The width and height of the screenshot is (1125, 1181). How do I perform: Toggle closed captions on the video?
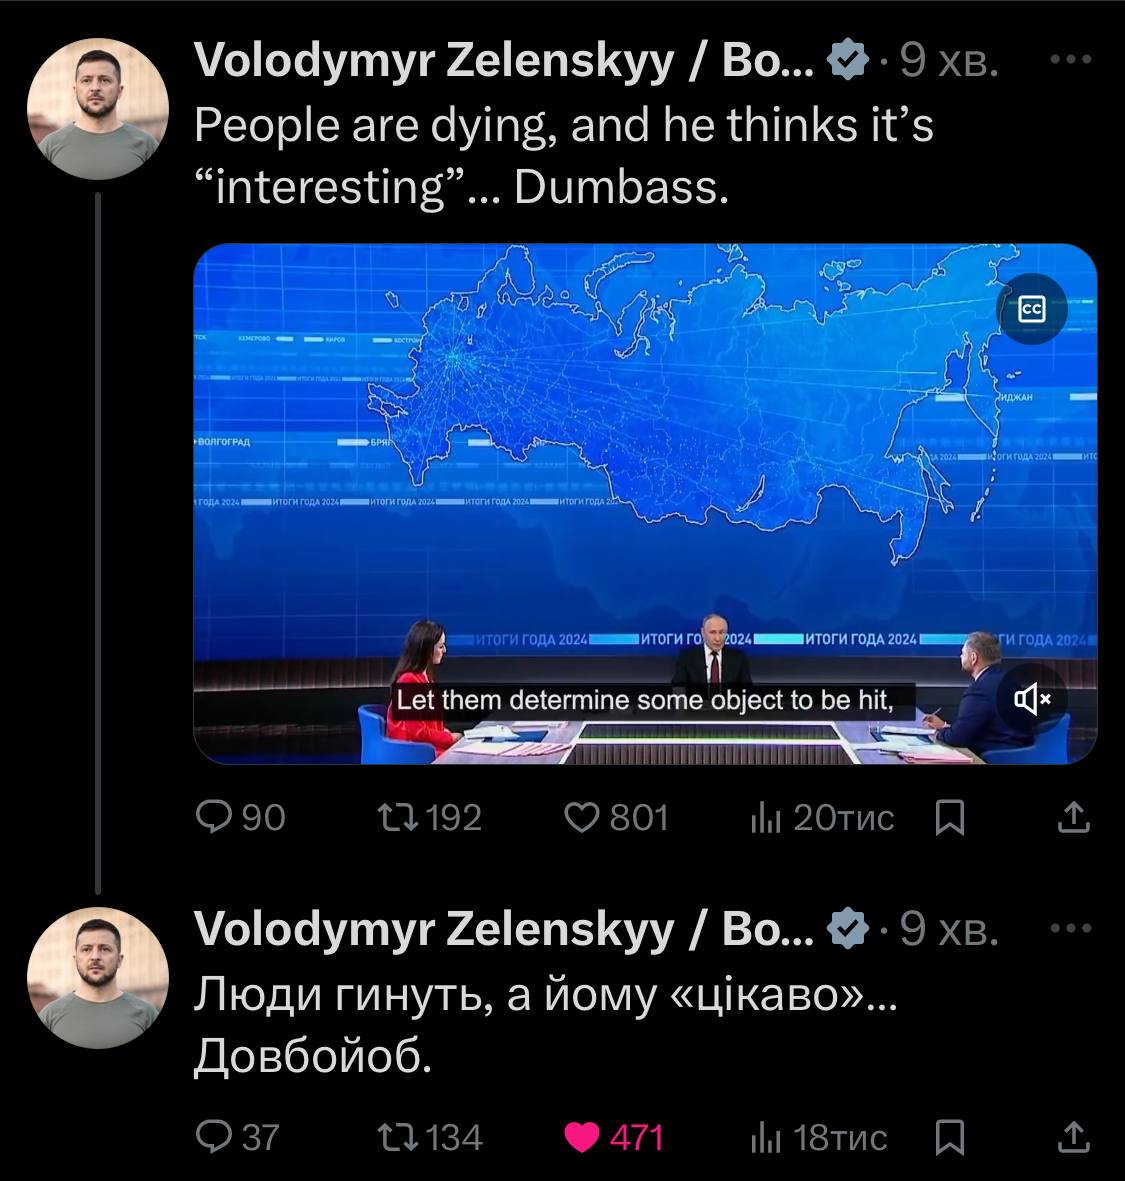tap(1031, 309)
